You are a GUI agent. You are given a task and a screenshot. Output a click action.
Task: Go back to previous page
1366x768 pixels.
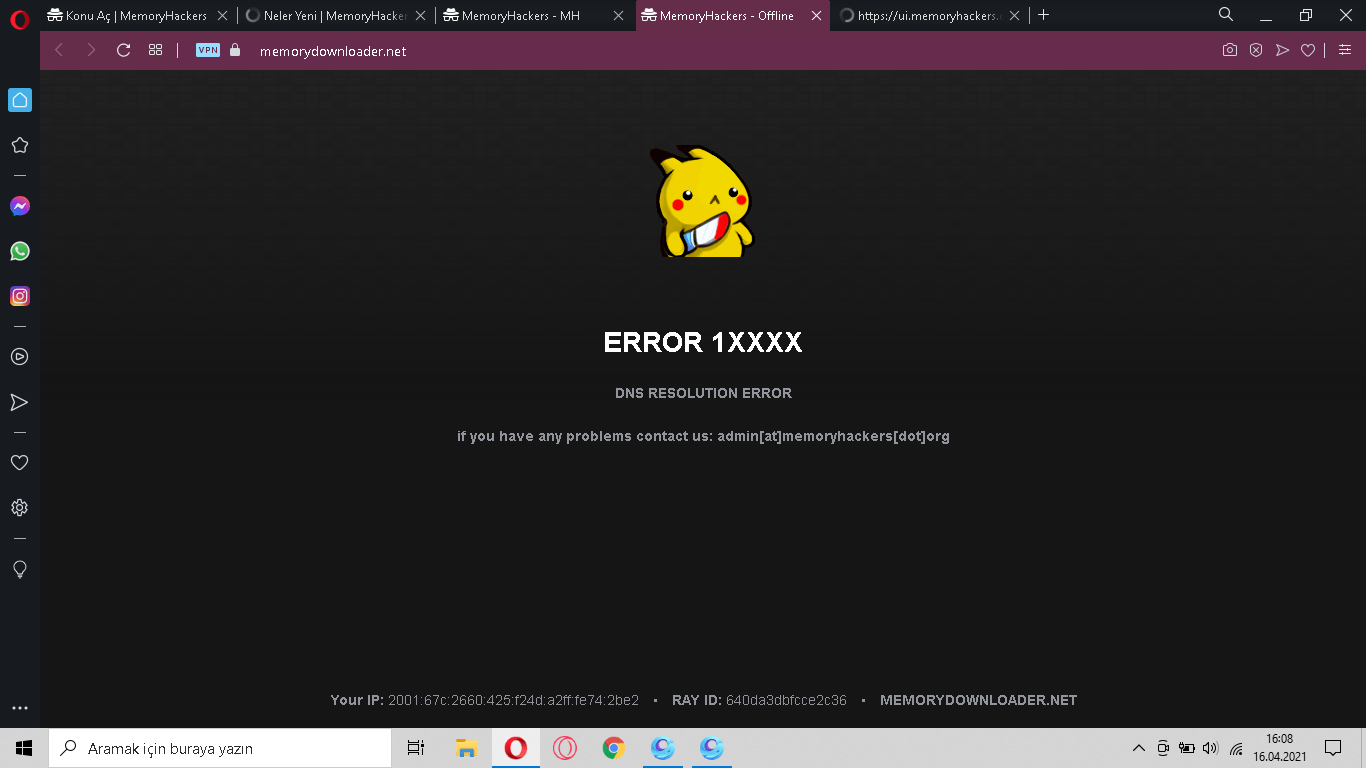(x=59, y=50)
